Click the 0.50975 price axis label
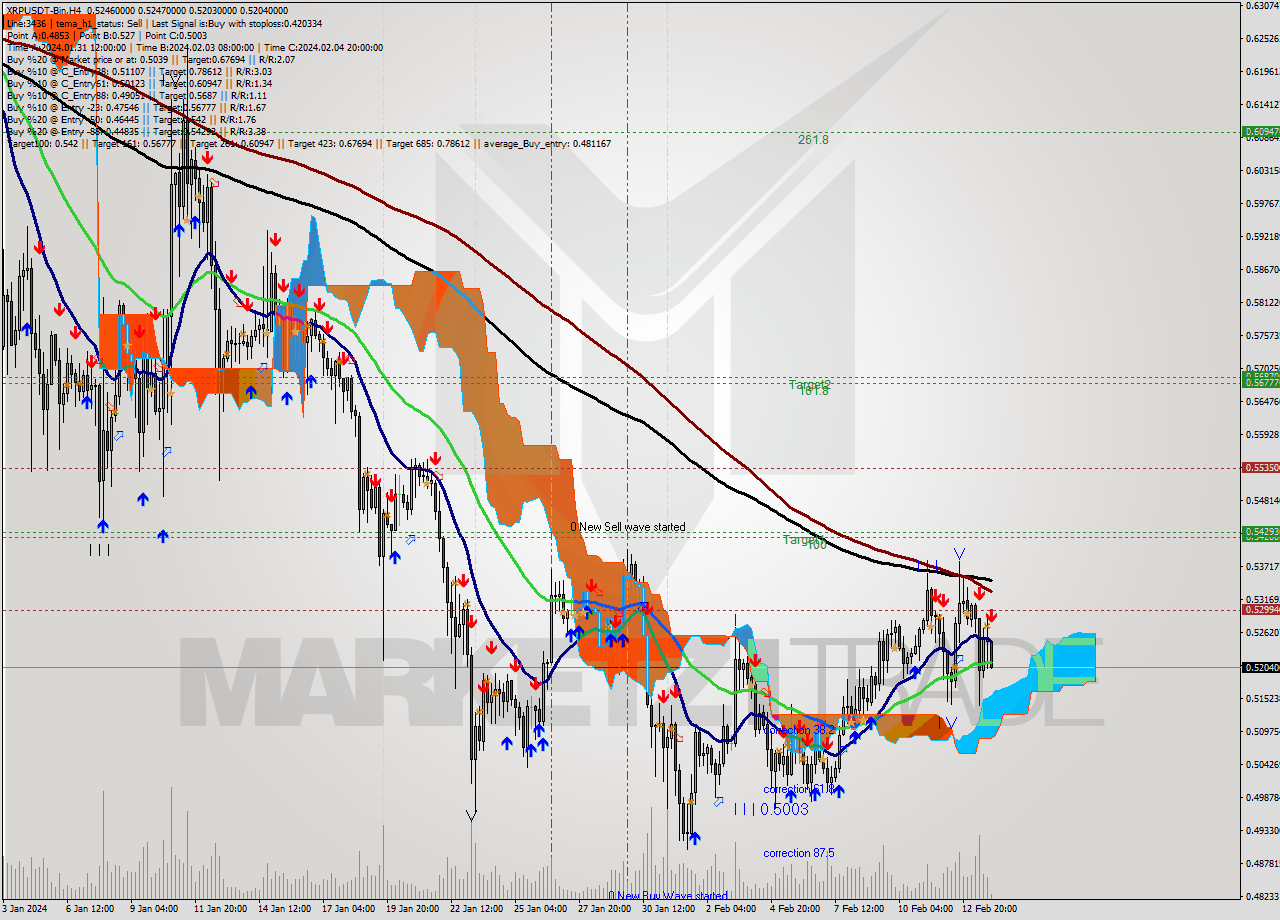 (x=1262, y=731)
